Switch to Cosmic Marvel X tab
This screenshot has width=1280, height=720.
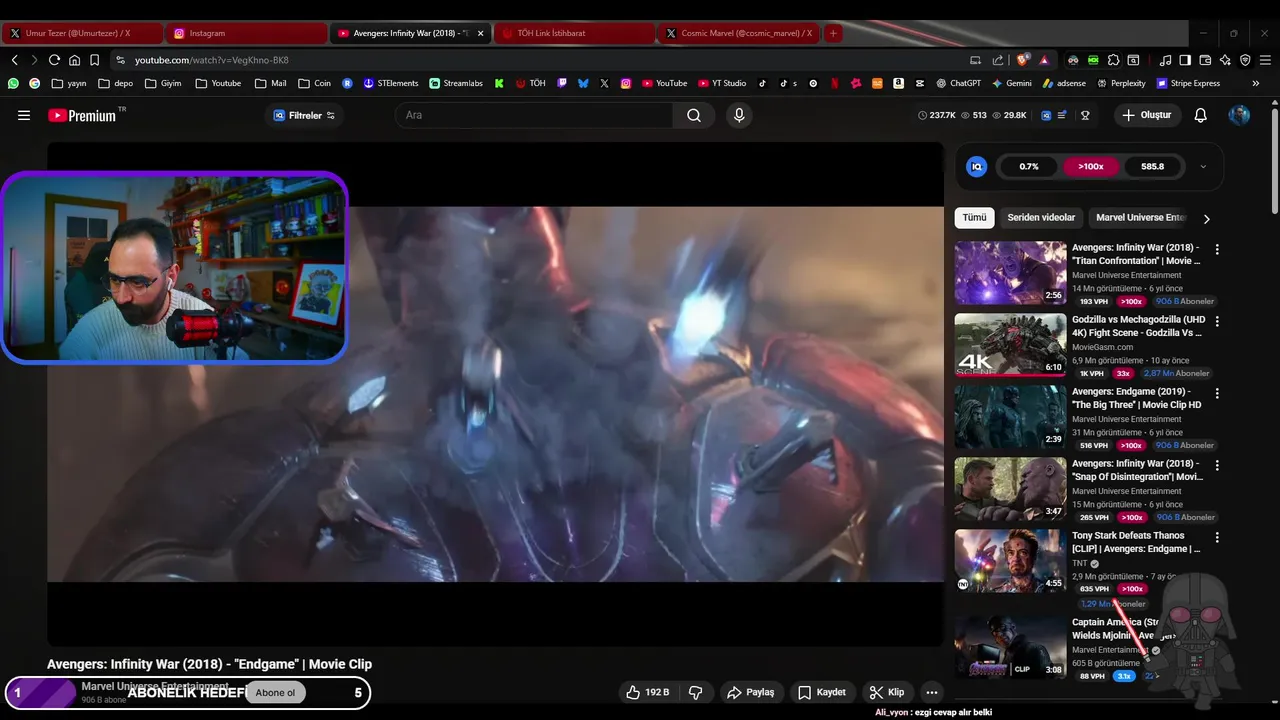tap(738, 33)
